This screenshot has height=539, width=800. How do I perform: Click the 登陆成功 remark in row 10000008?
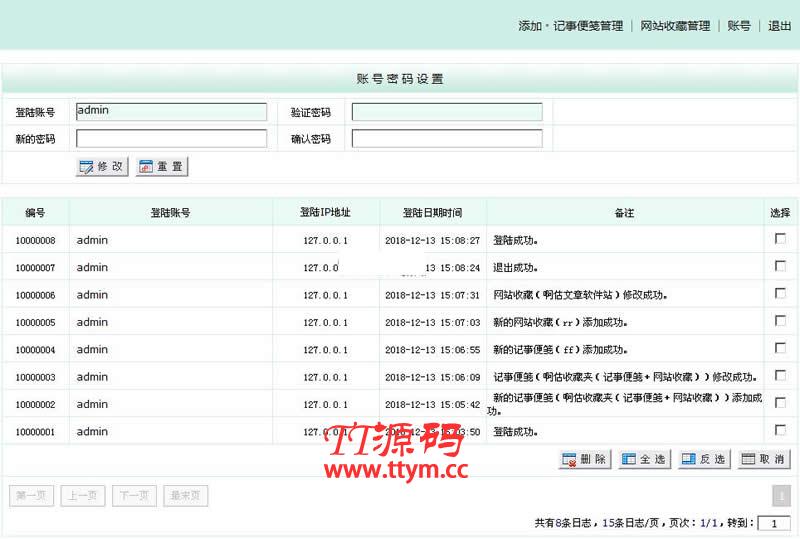coord(516,240)
